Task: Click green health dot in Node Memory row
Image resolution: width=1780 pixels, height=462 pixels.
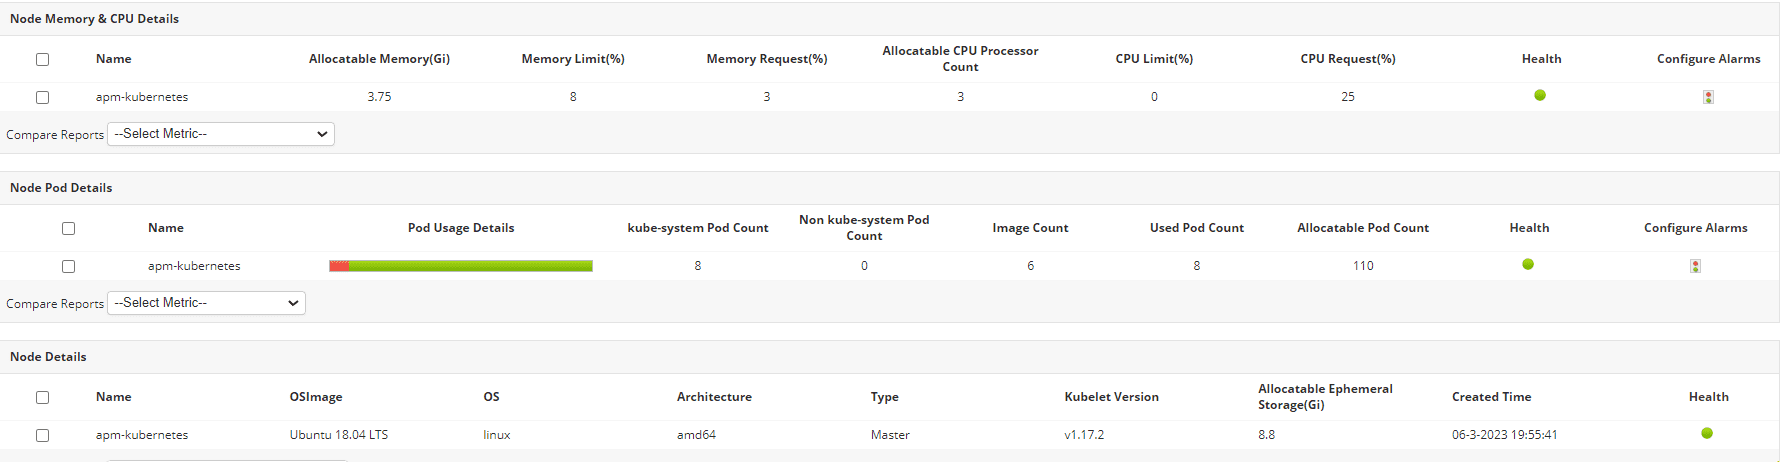Action: 1540,95
